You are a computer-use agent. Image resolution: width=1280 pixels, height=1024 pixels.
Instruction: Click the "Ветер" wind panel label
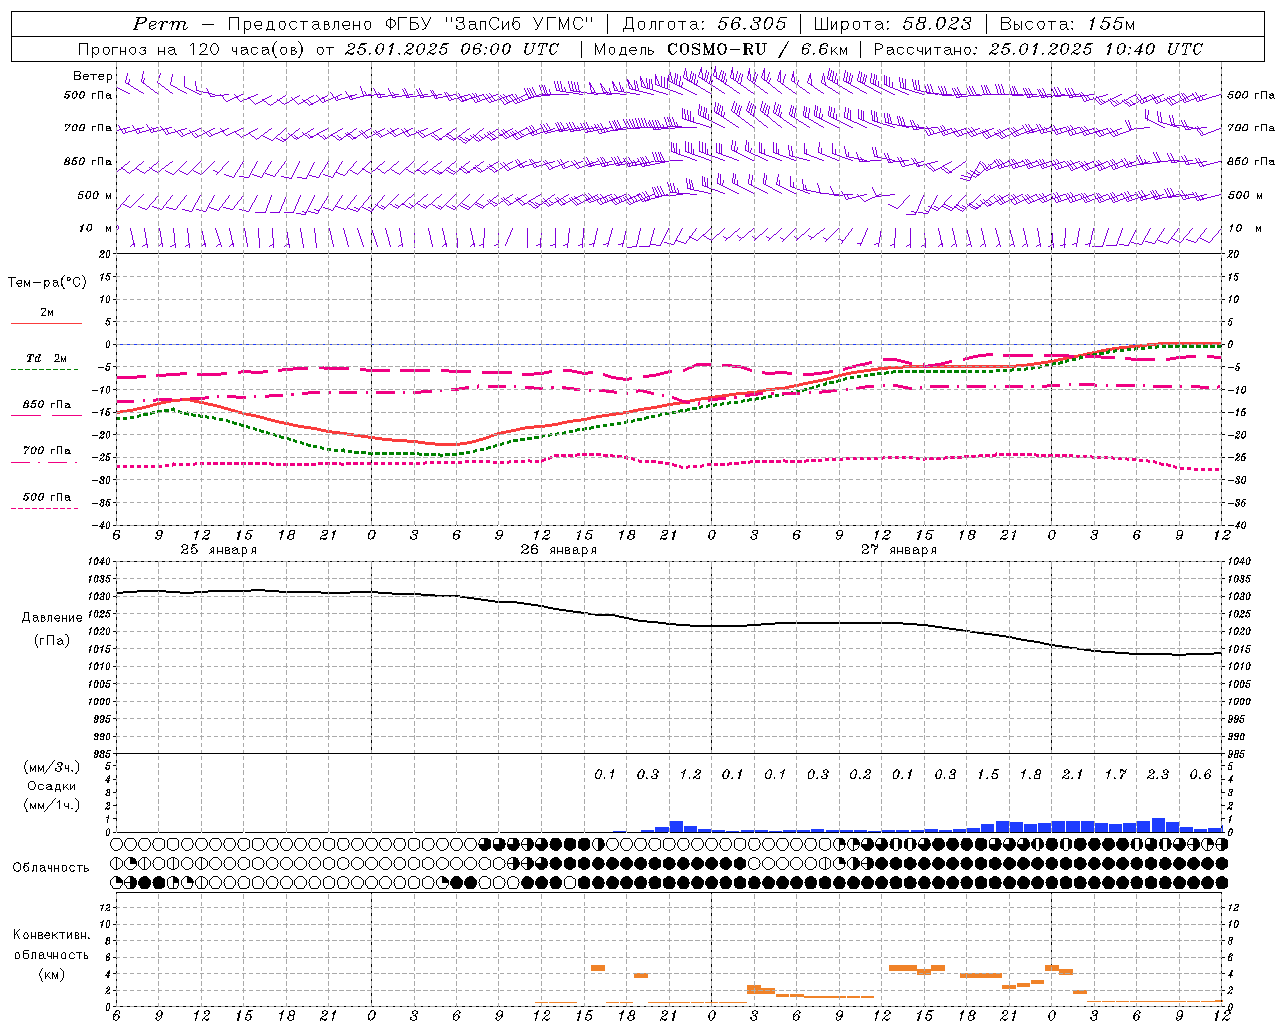(x=93, y=76)
